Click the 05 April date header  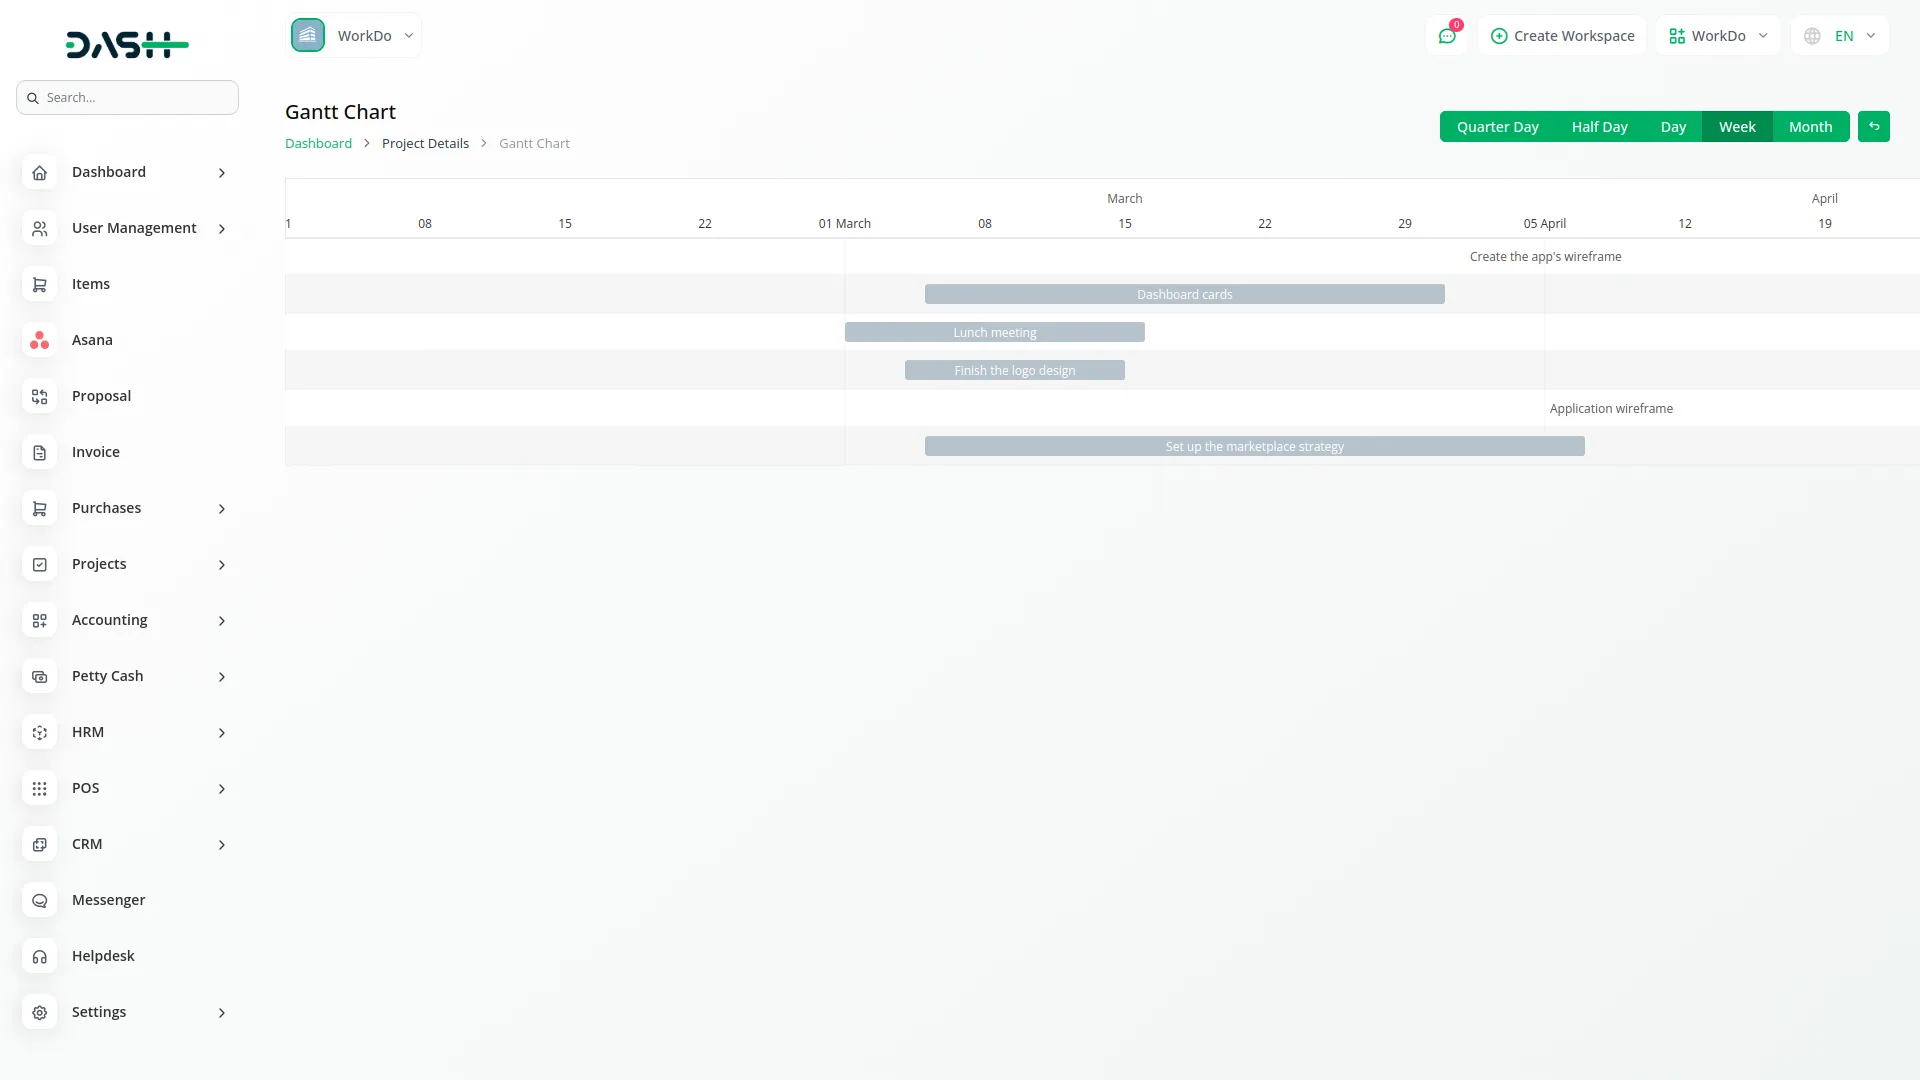[x=1544, y=224]
